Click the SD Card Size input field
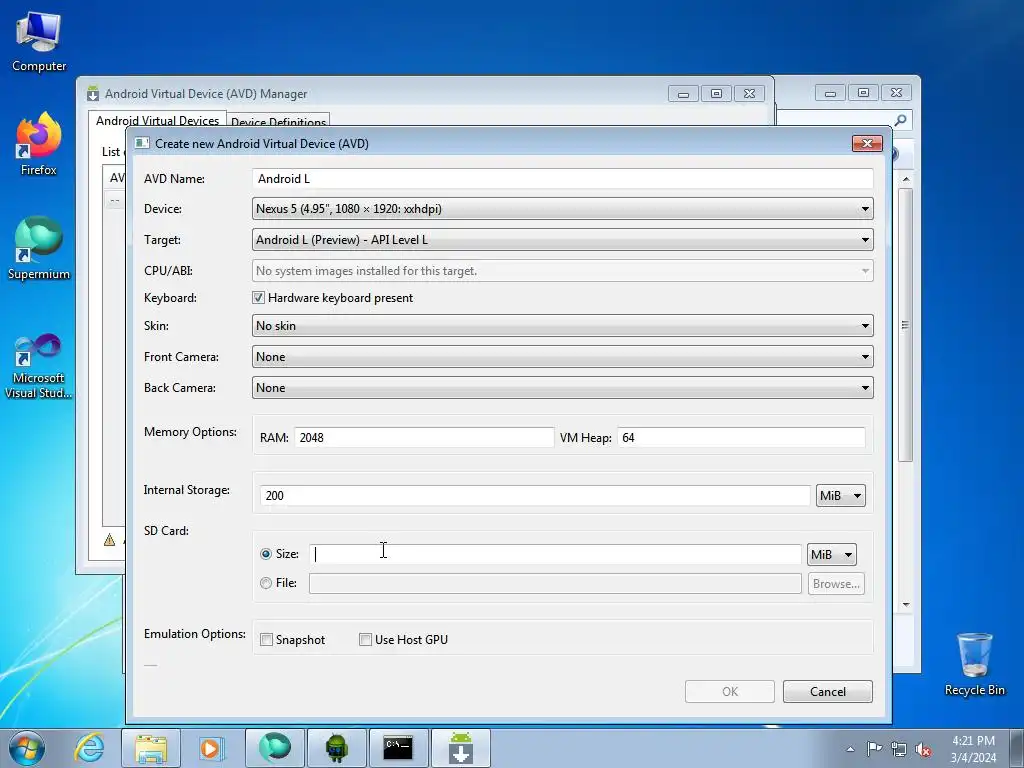 pos(555,554)
